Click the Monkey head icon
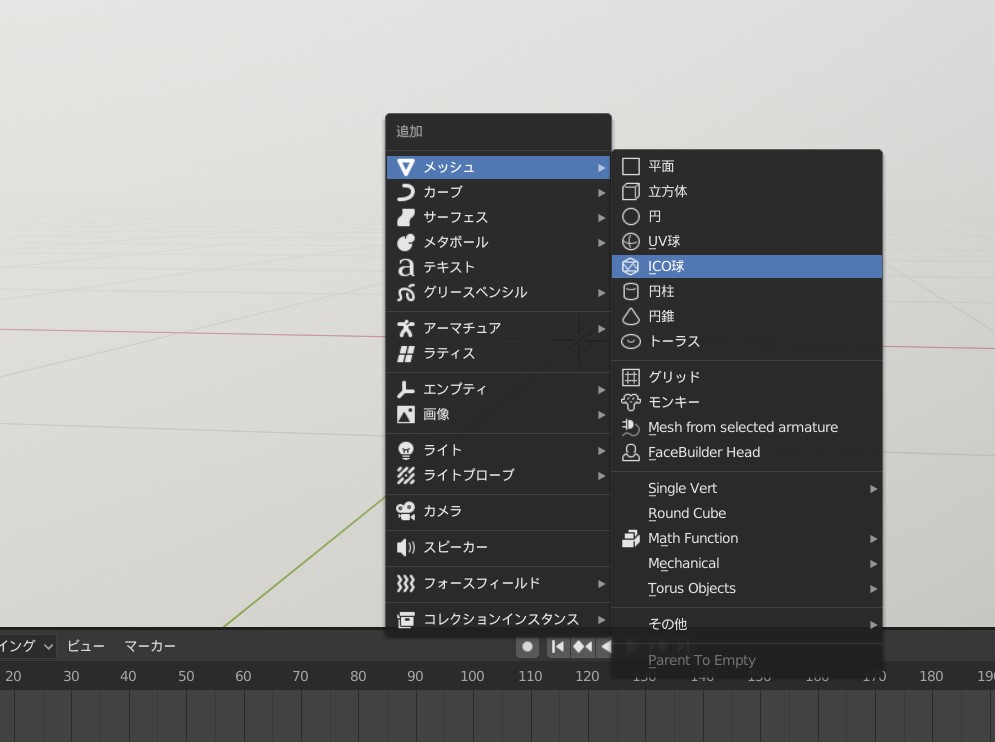 (631, 402)
